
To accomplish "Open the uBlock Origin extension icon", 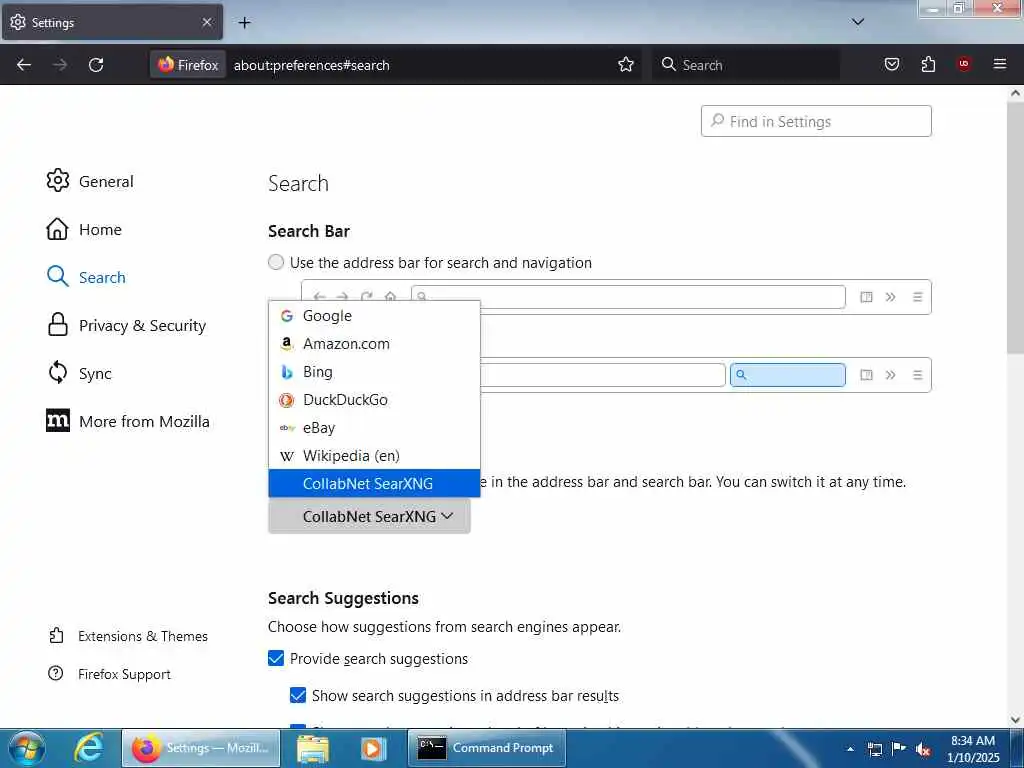I will tap(964, 64).
